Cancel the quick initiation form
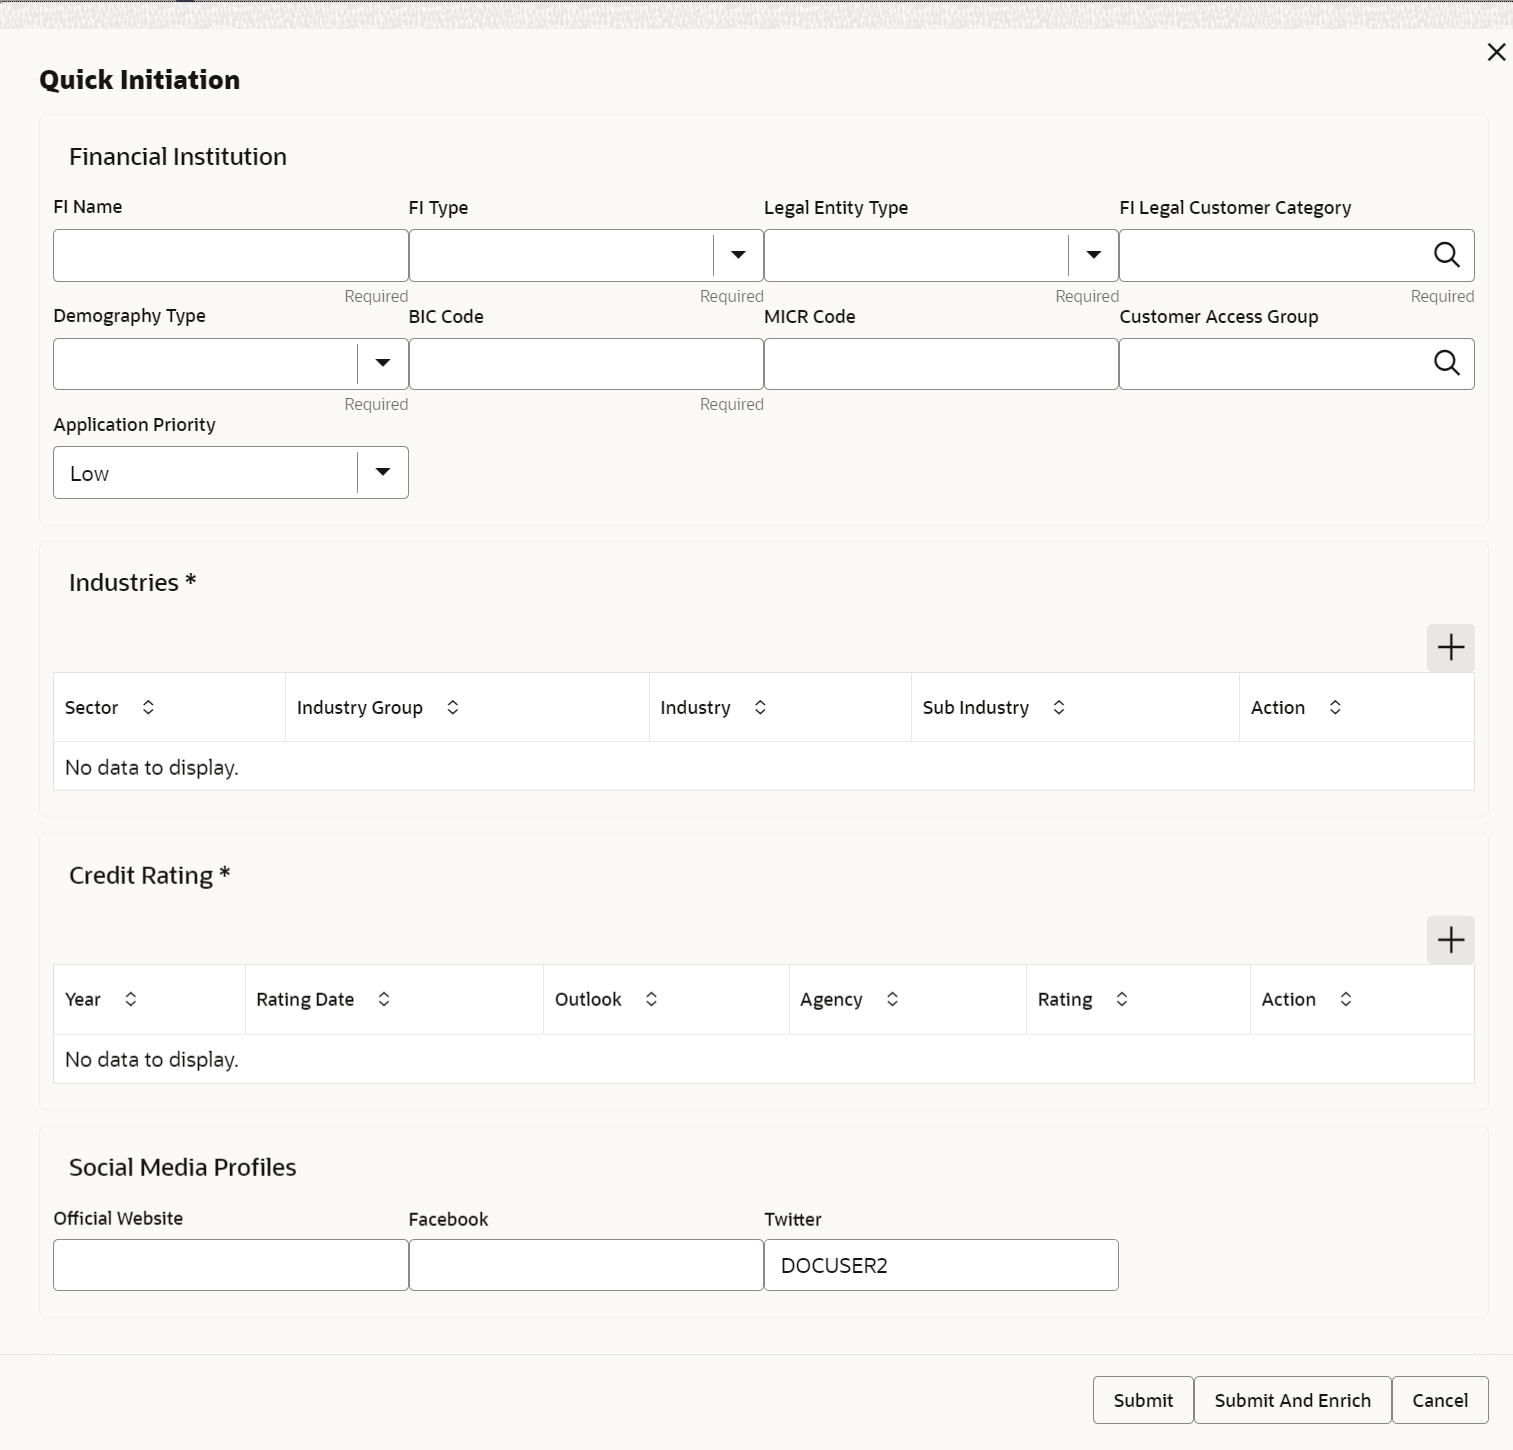This screenshot has height=1450, width=1513. pos(1440,1400)
